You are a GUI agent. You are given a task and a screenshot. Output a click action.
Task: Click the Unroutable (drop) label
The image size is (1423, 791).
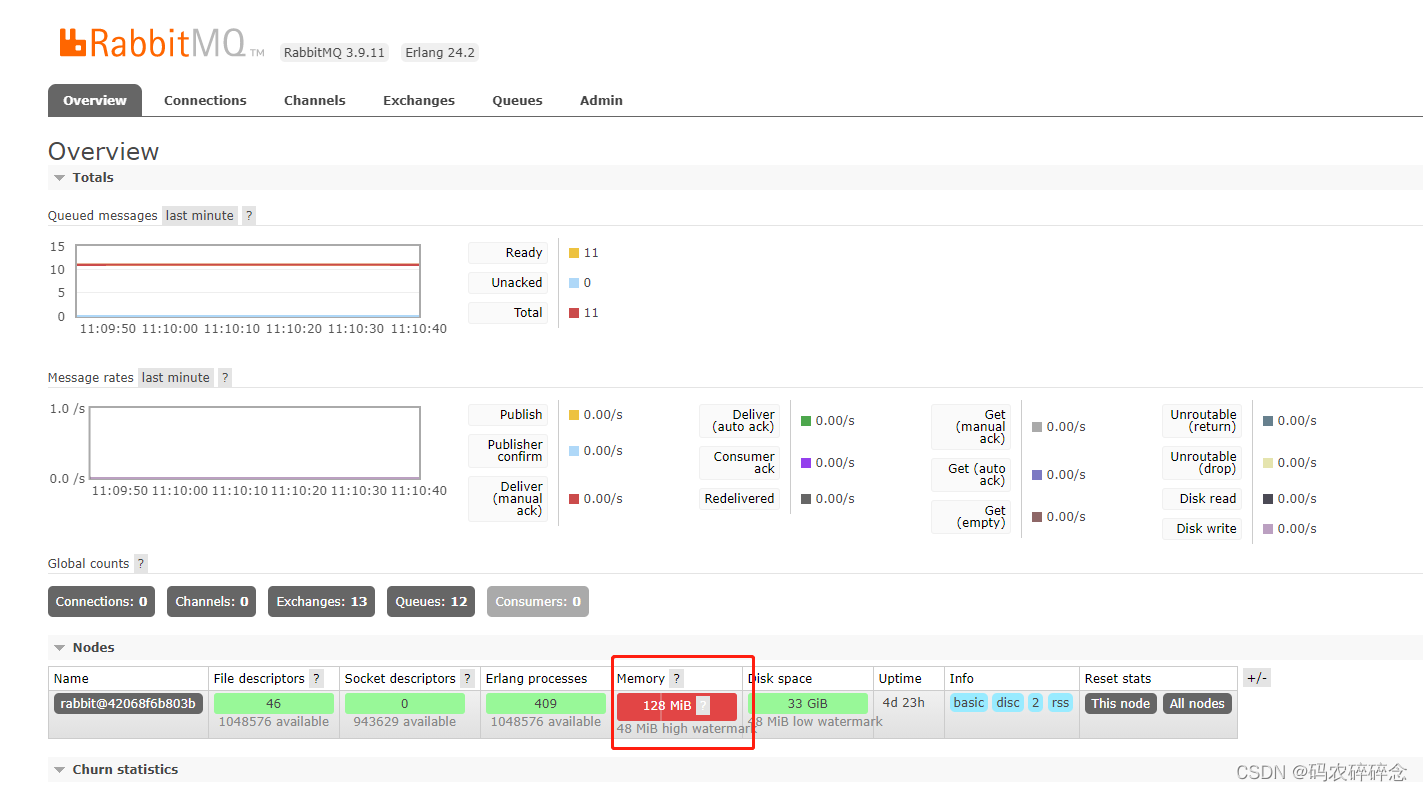point(1202,463)
